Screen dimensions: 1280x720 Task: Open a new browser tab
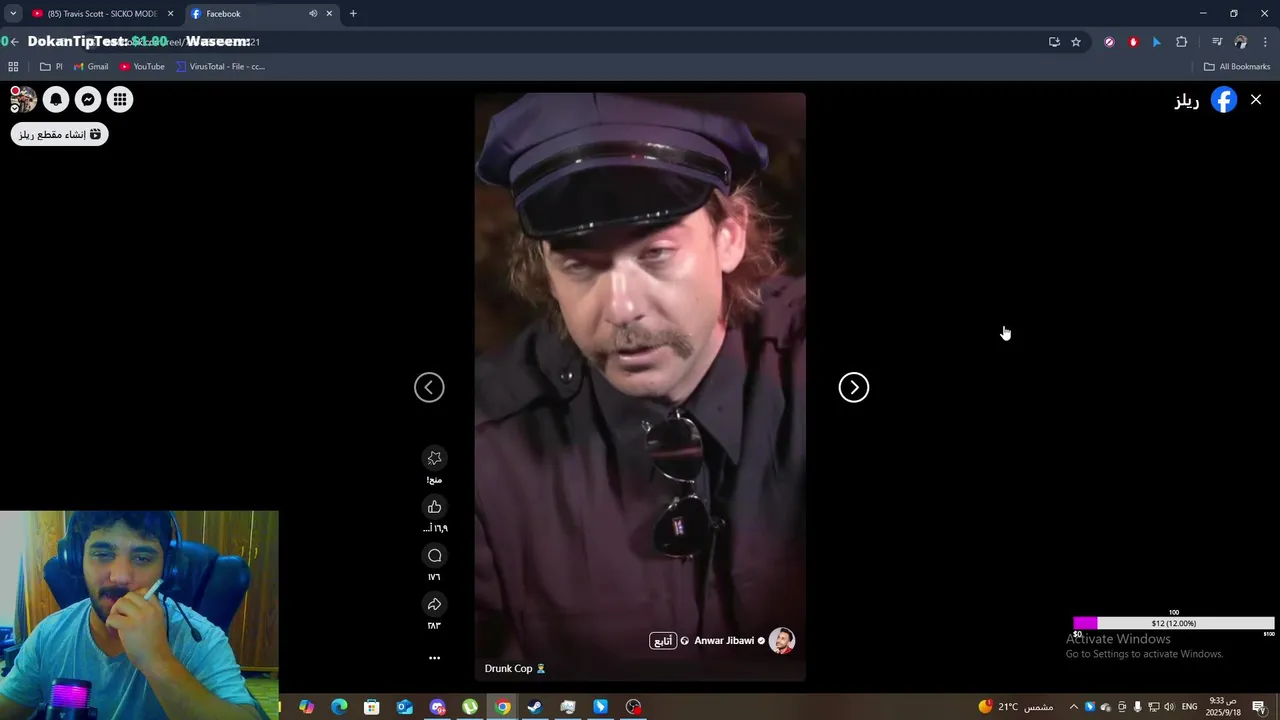(353, 14)
